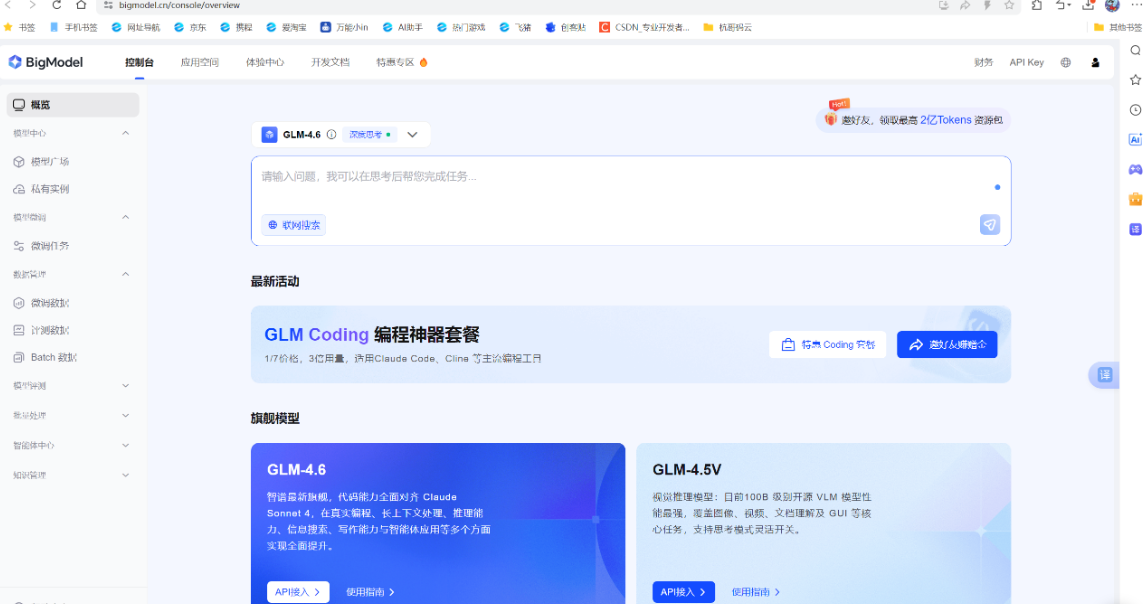
Task: Collapse the 模型中心 sidebar section
Action: click(x=125, y=133)
